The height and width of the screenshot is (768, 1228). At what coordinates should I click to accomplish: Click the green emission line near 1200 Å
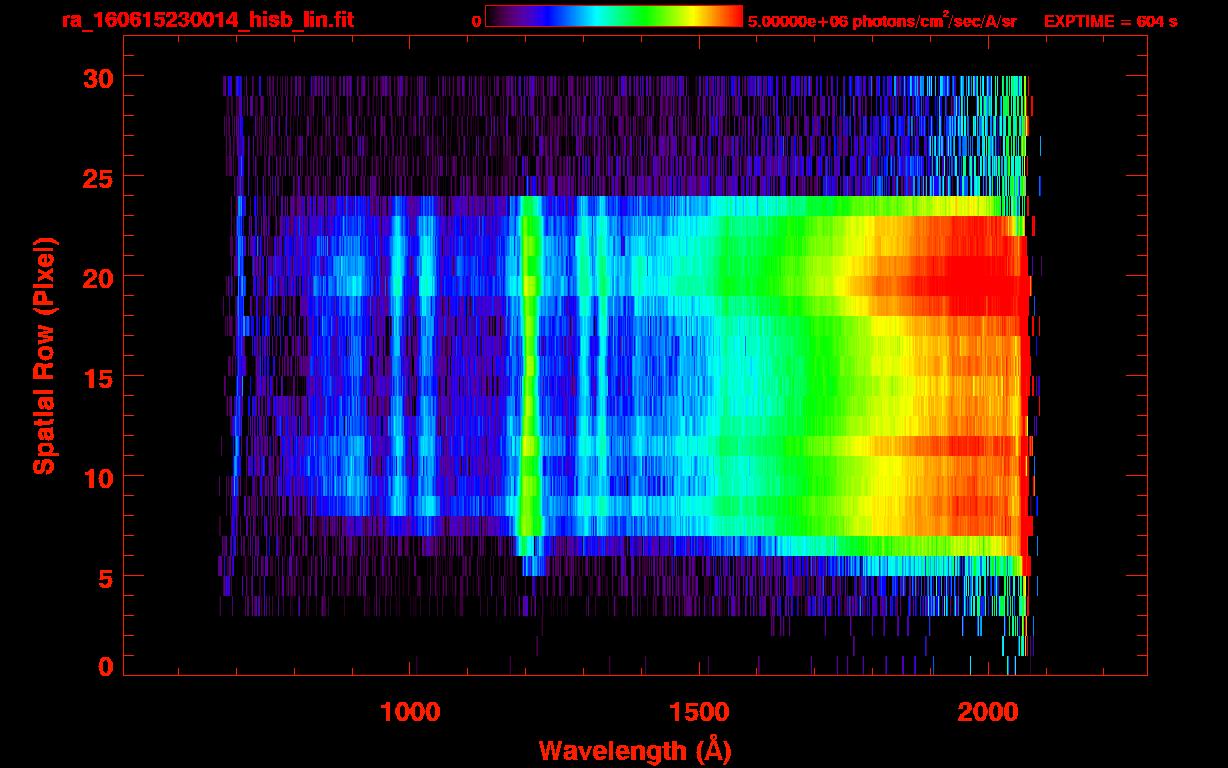[x=530, y=380]
